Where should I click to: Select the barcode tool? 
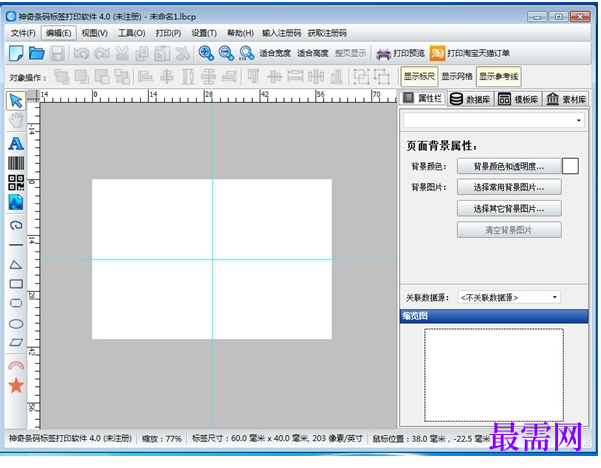[x=16, y=163]
